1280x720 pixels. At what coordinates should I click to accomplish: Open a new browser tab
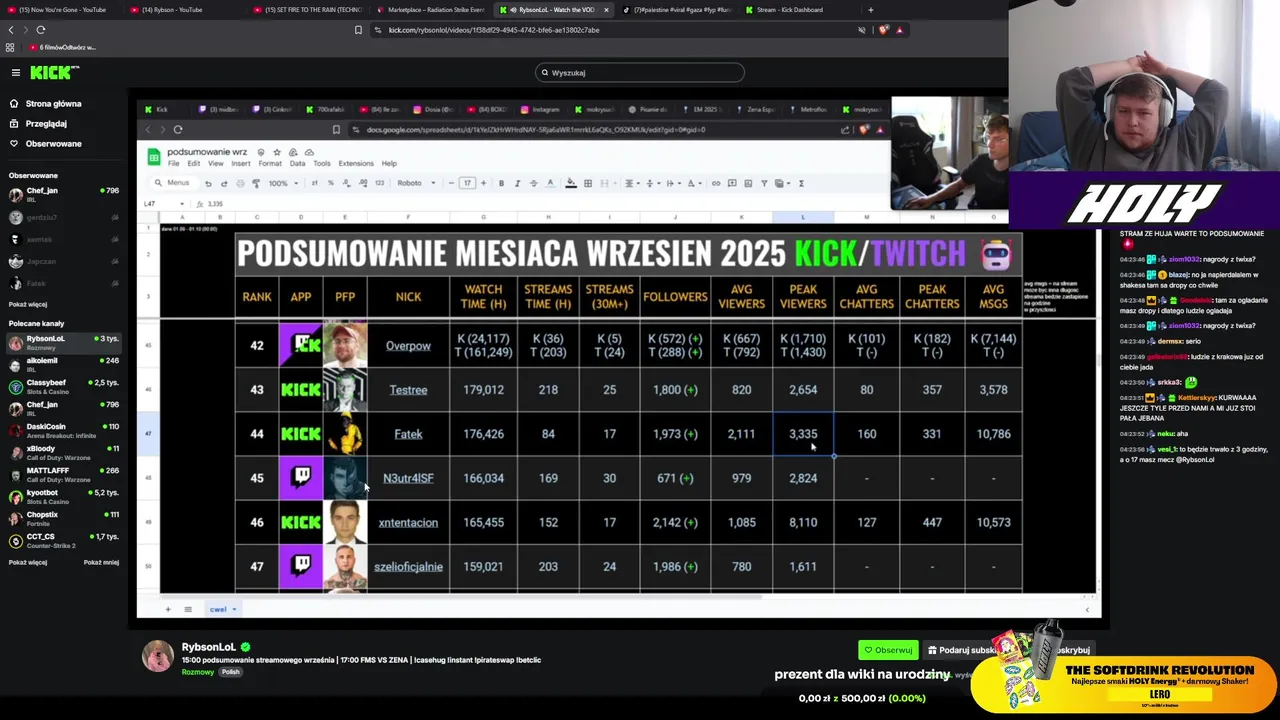click(870, 10)
